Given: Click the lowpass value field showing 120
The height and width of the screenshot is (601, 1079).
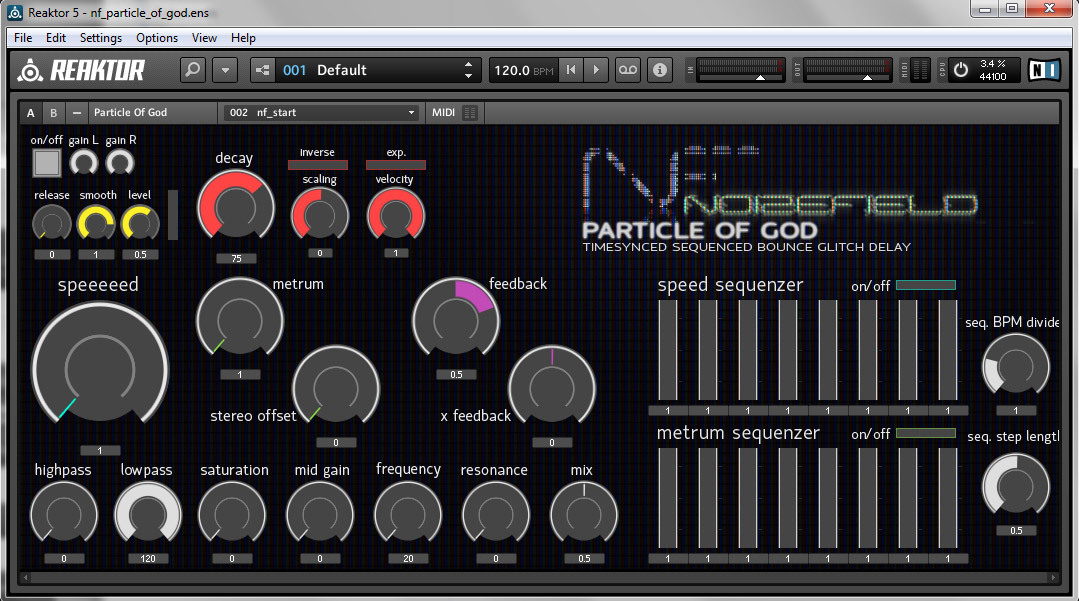Looking at the screenshot, I should coord(148,559).
